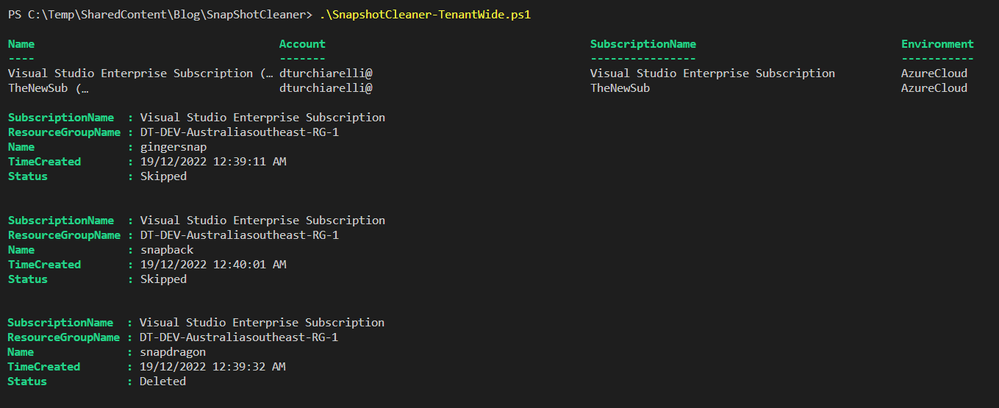The image size is (999, 408).
Task: Click the Skipped status under snapback
Action: (163, 279)
